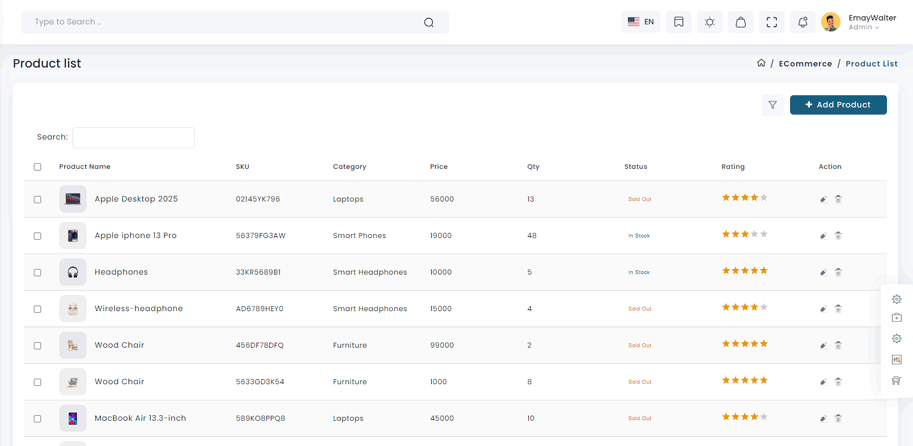Delete the Headphones product row
The width and height of the screenshot is (913, 446).
coord(838,272)
